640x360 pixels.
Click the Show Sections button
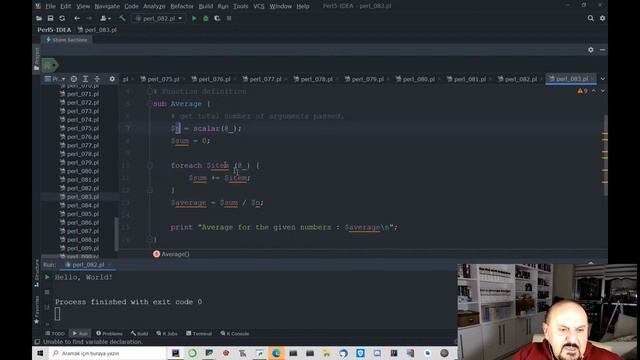(67, 40)
